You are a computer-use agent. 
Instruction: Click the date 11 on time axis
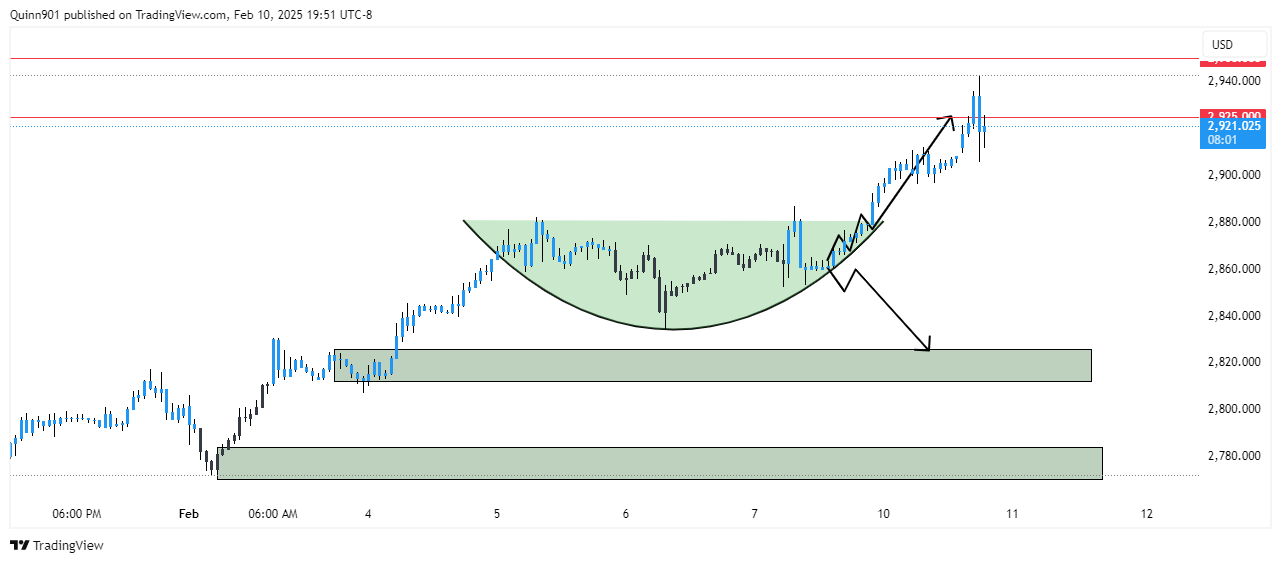pos(1012,514)
